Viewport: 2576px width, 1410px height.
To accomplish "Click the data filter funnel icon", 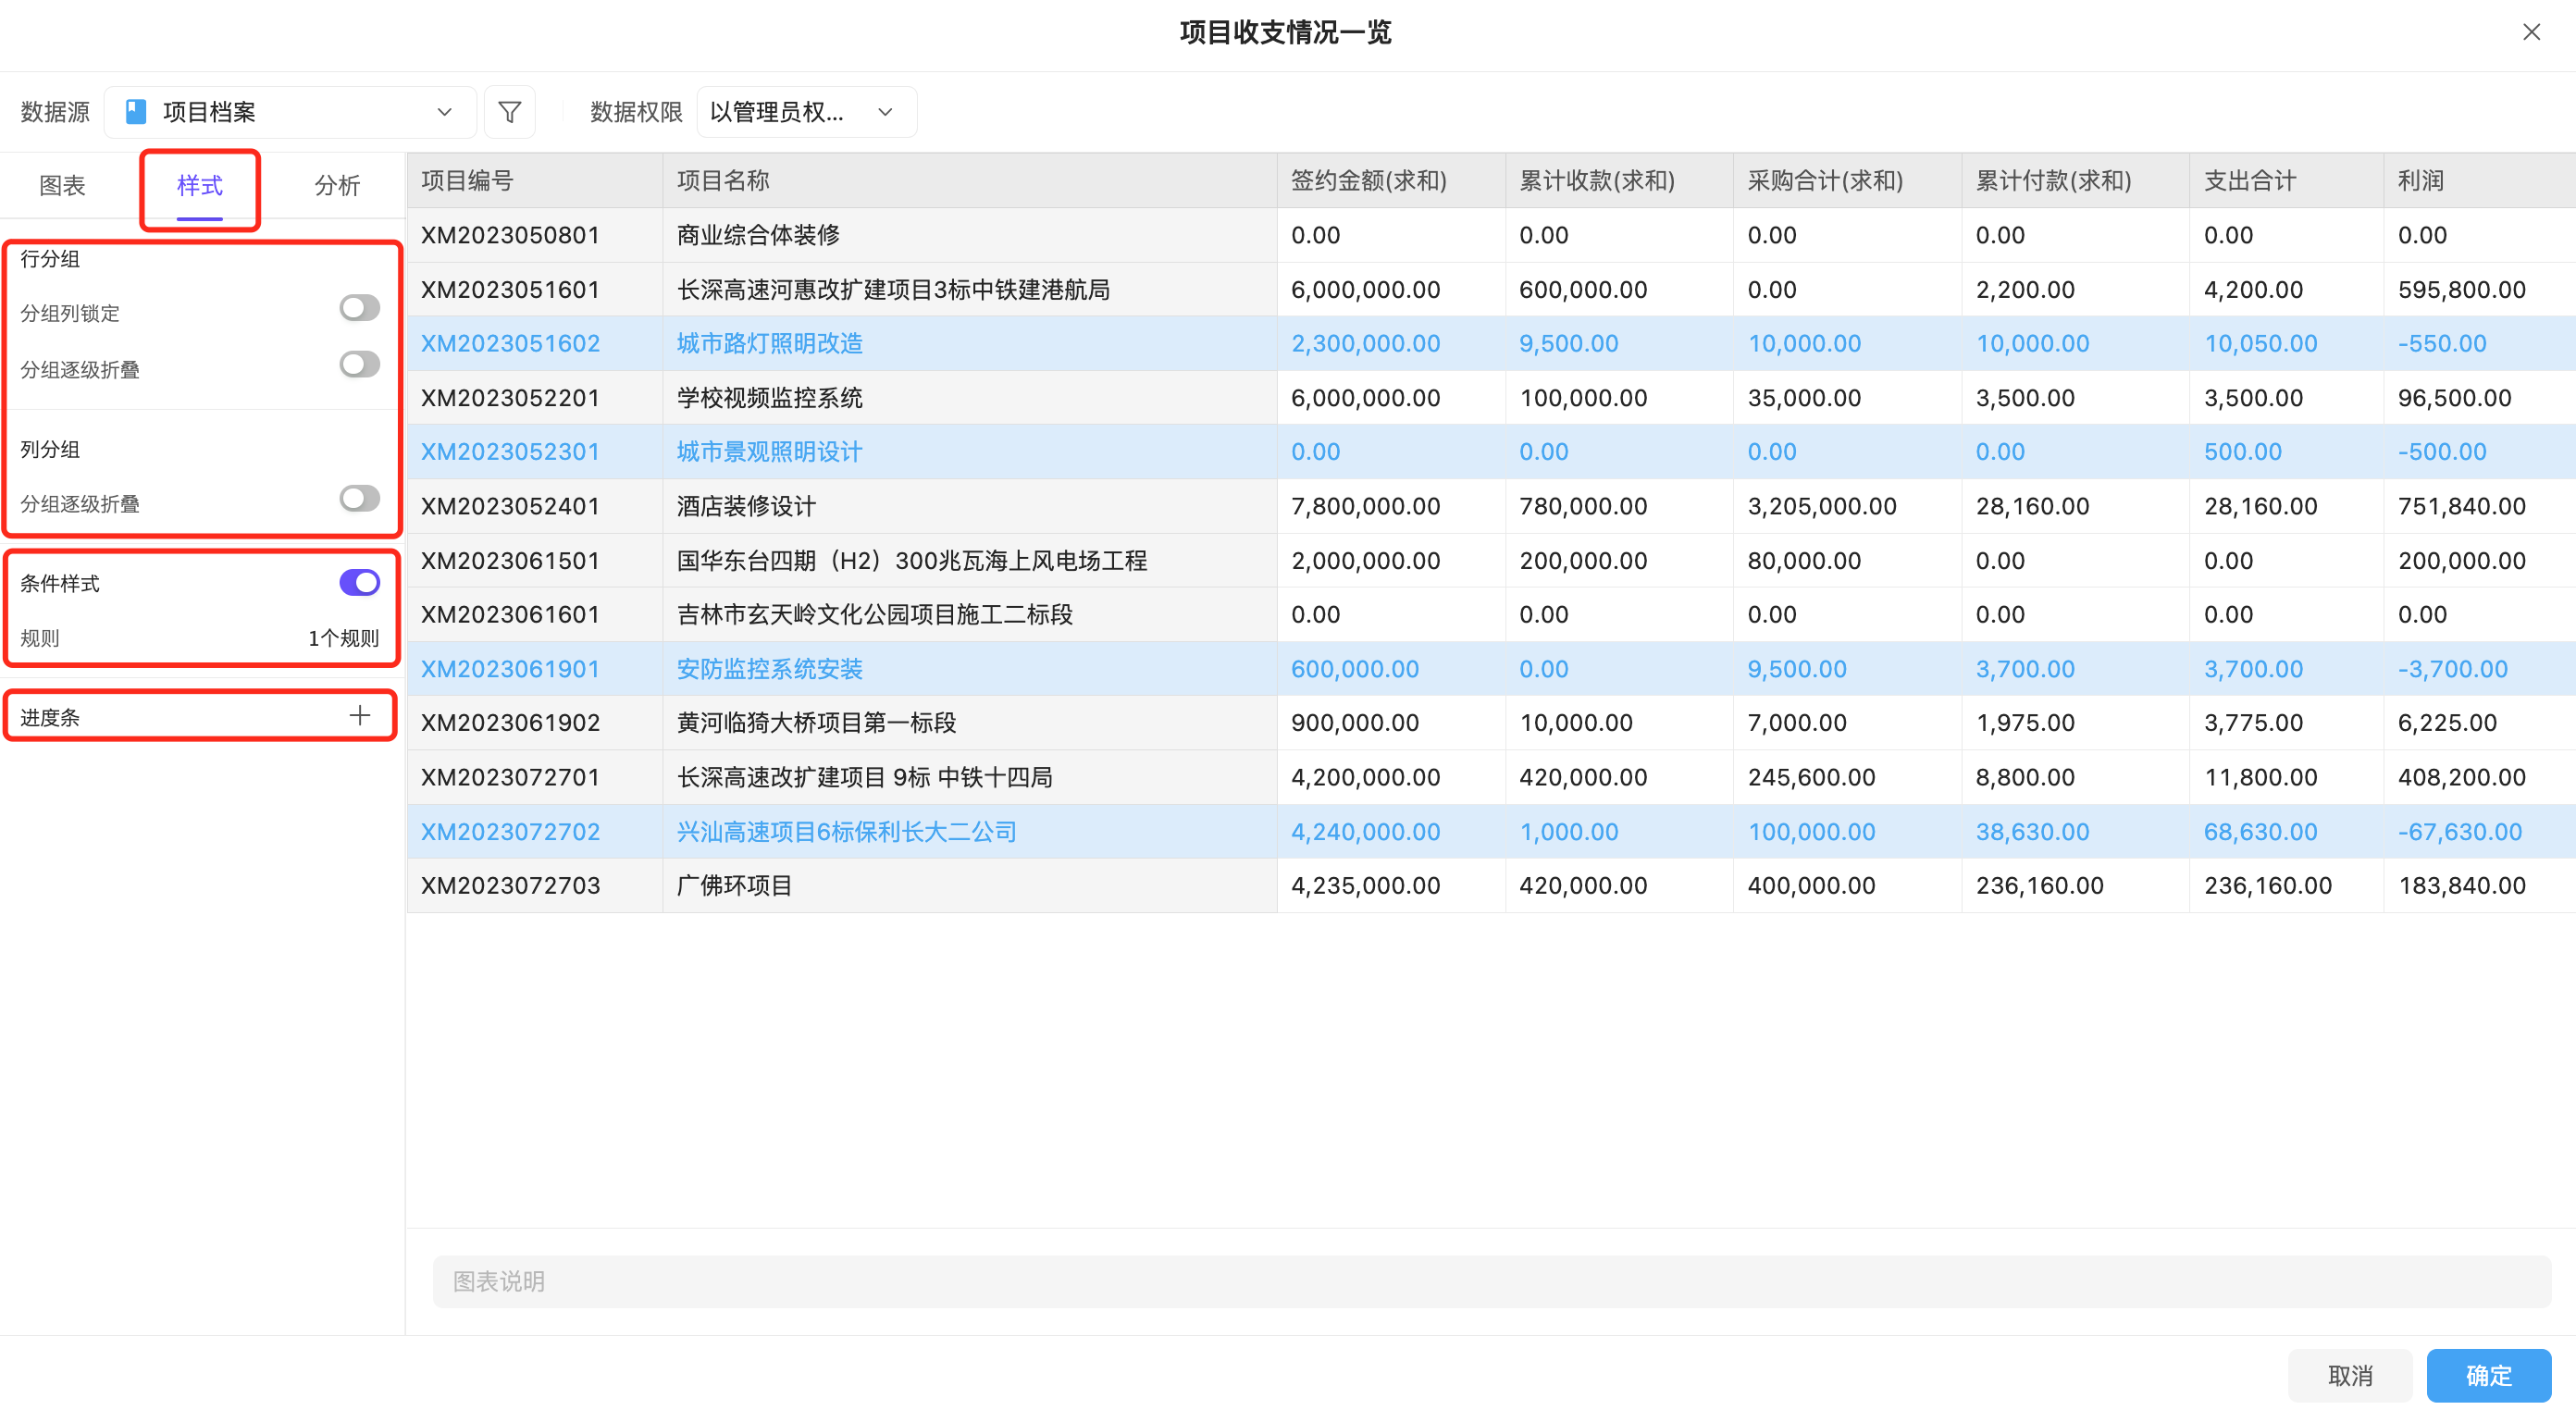I will click(x=509, y=112).
